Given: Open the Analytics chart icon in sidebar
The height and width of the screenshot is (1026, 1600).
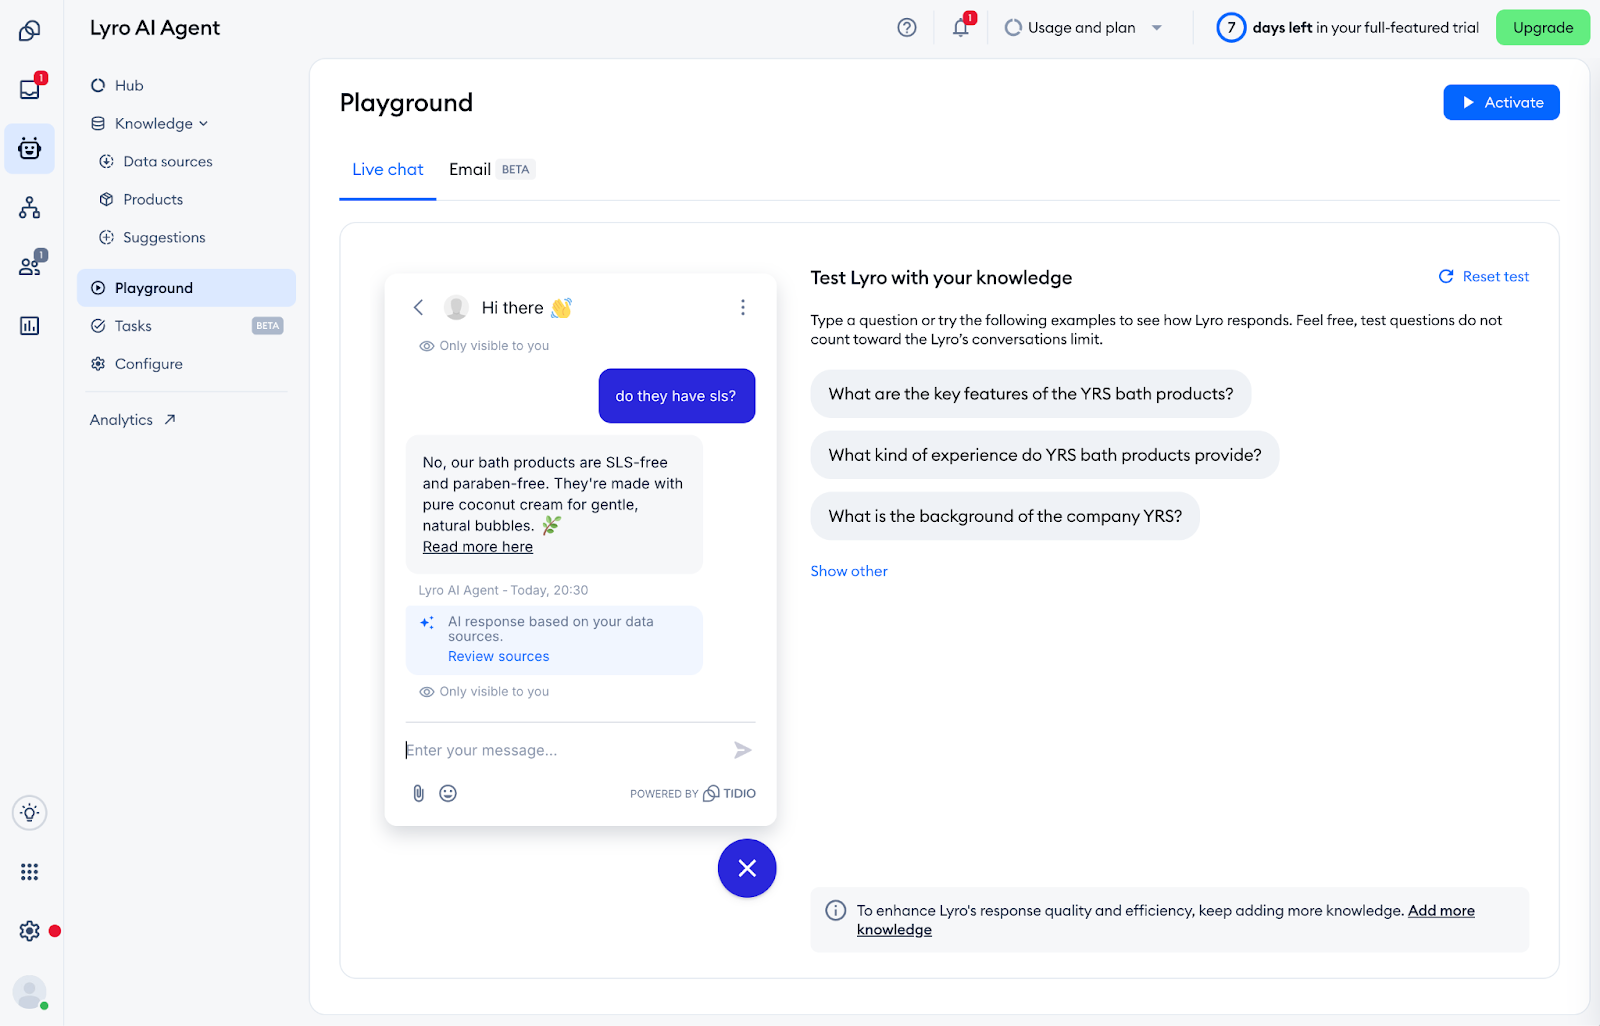Looking at the screenshot, I should (x=29, y=325).
